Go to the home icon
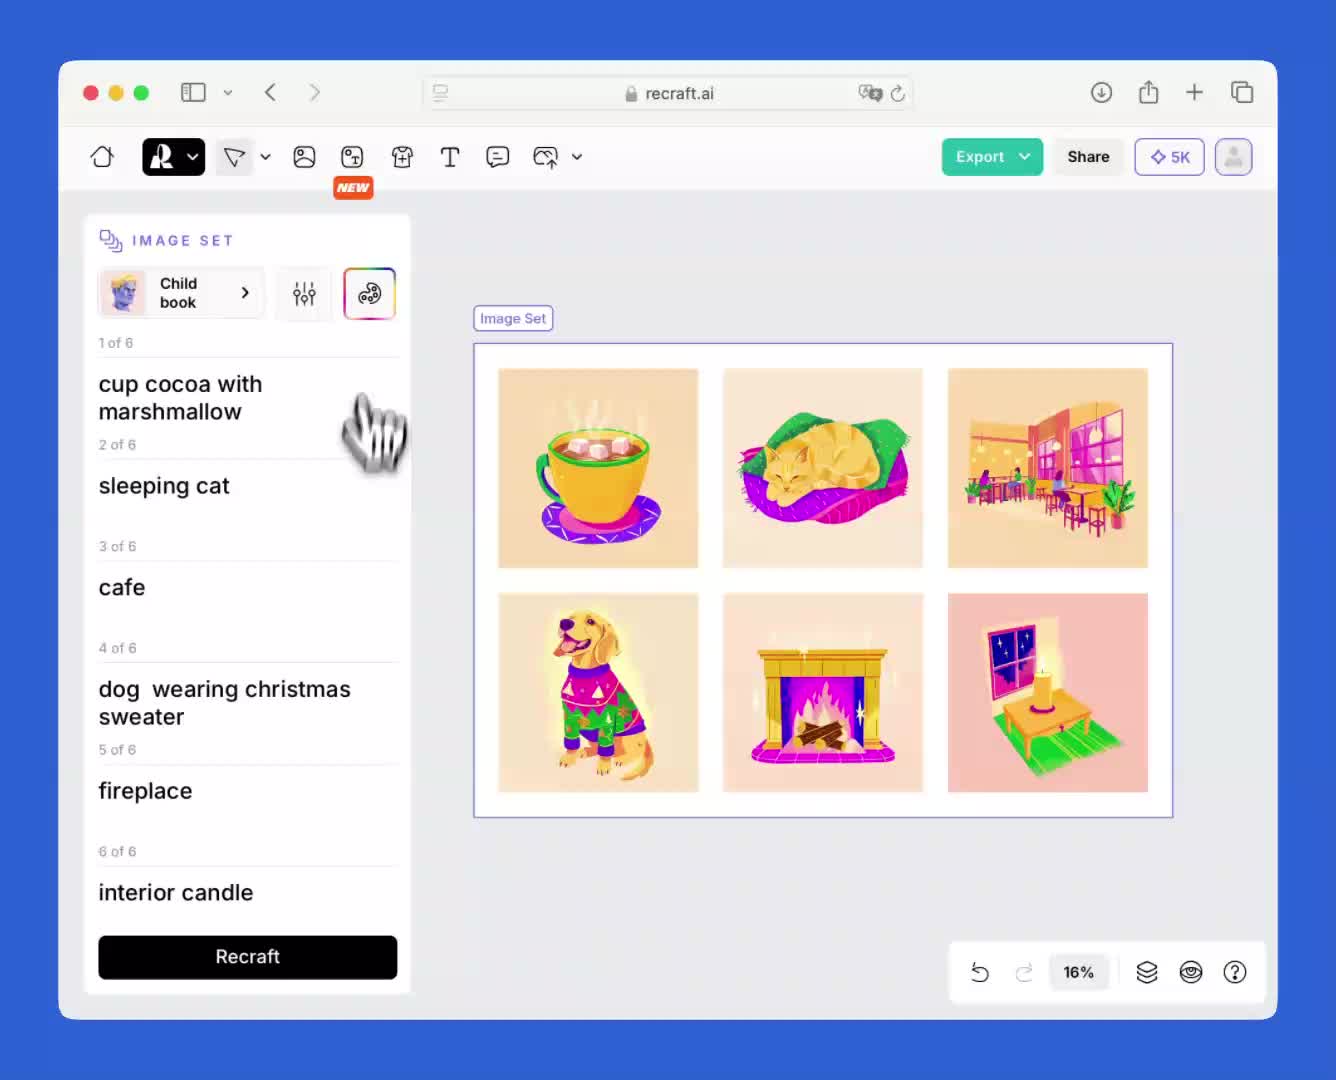 click(102, 157)
